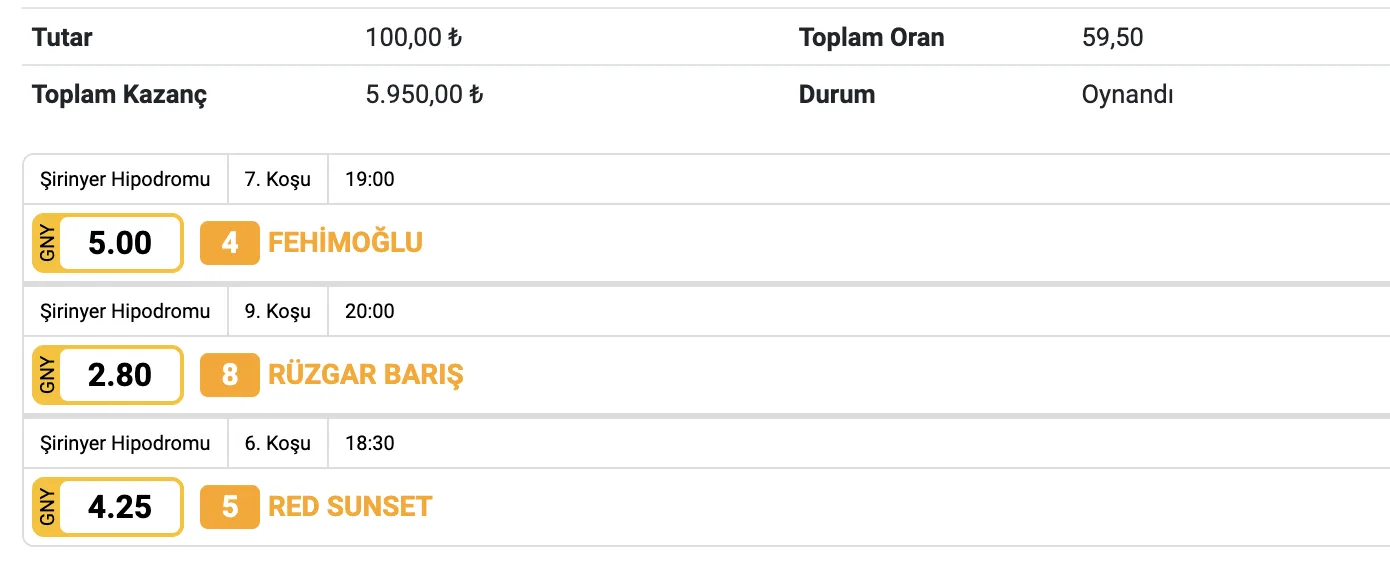
Task: Select the GNY 2.80 odds box
Action: click(108, 375)
